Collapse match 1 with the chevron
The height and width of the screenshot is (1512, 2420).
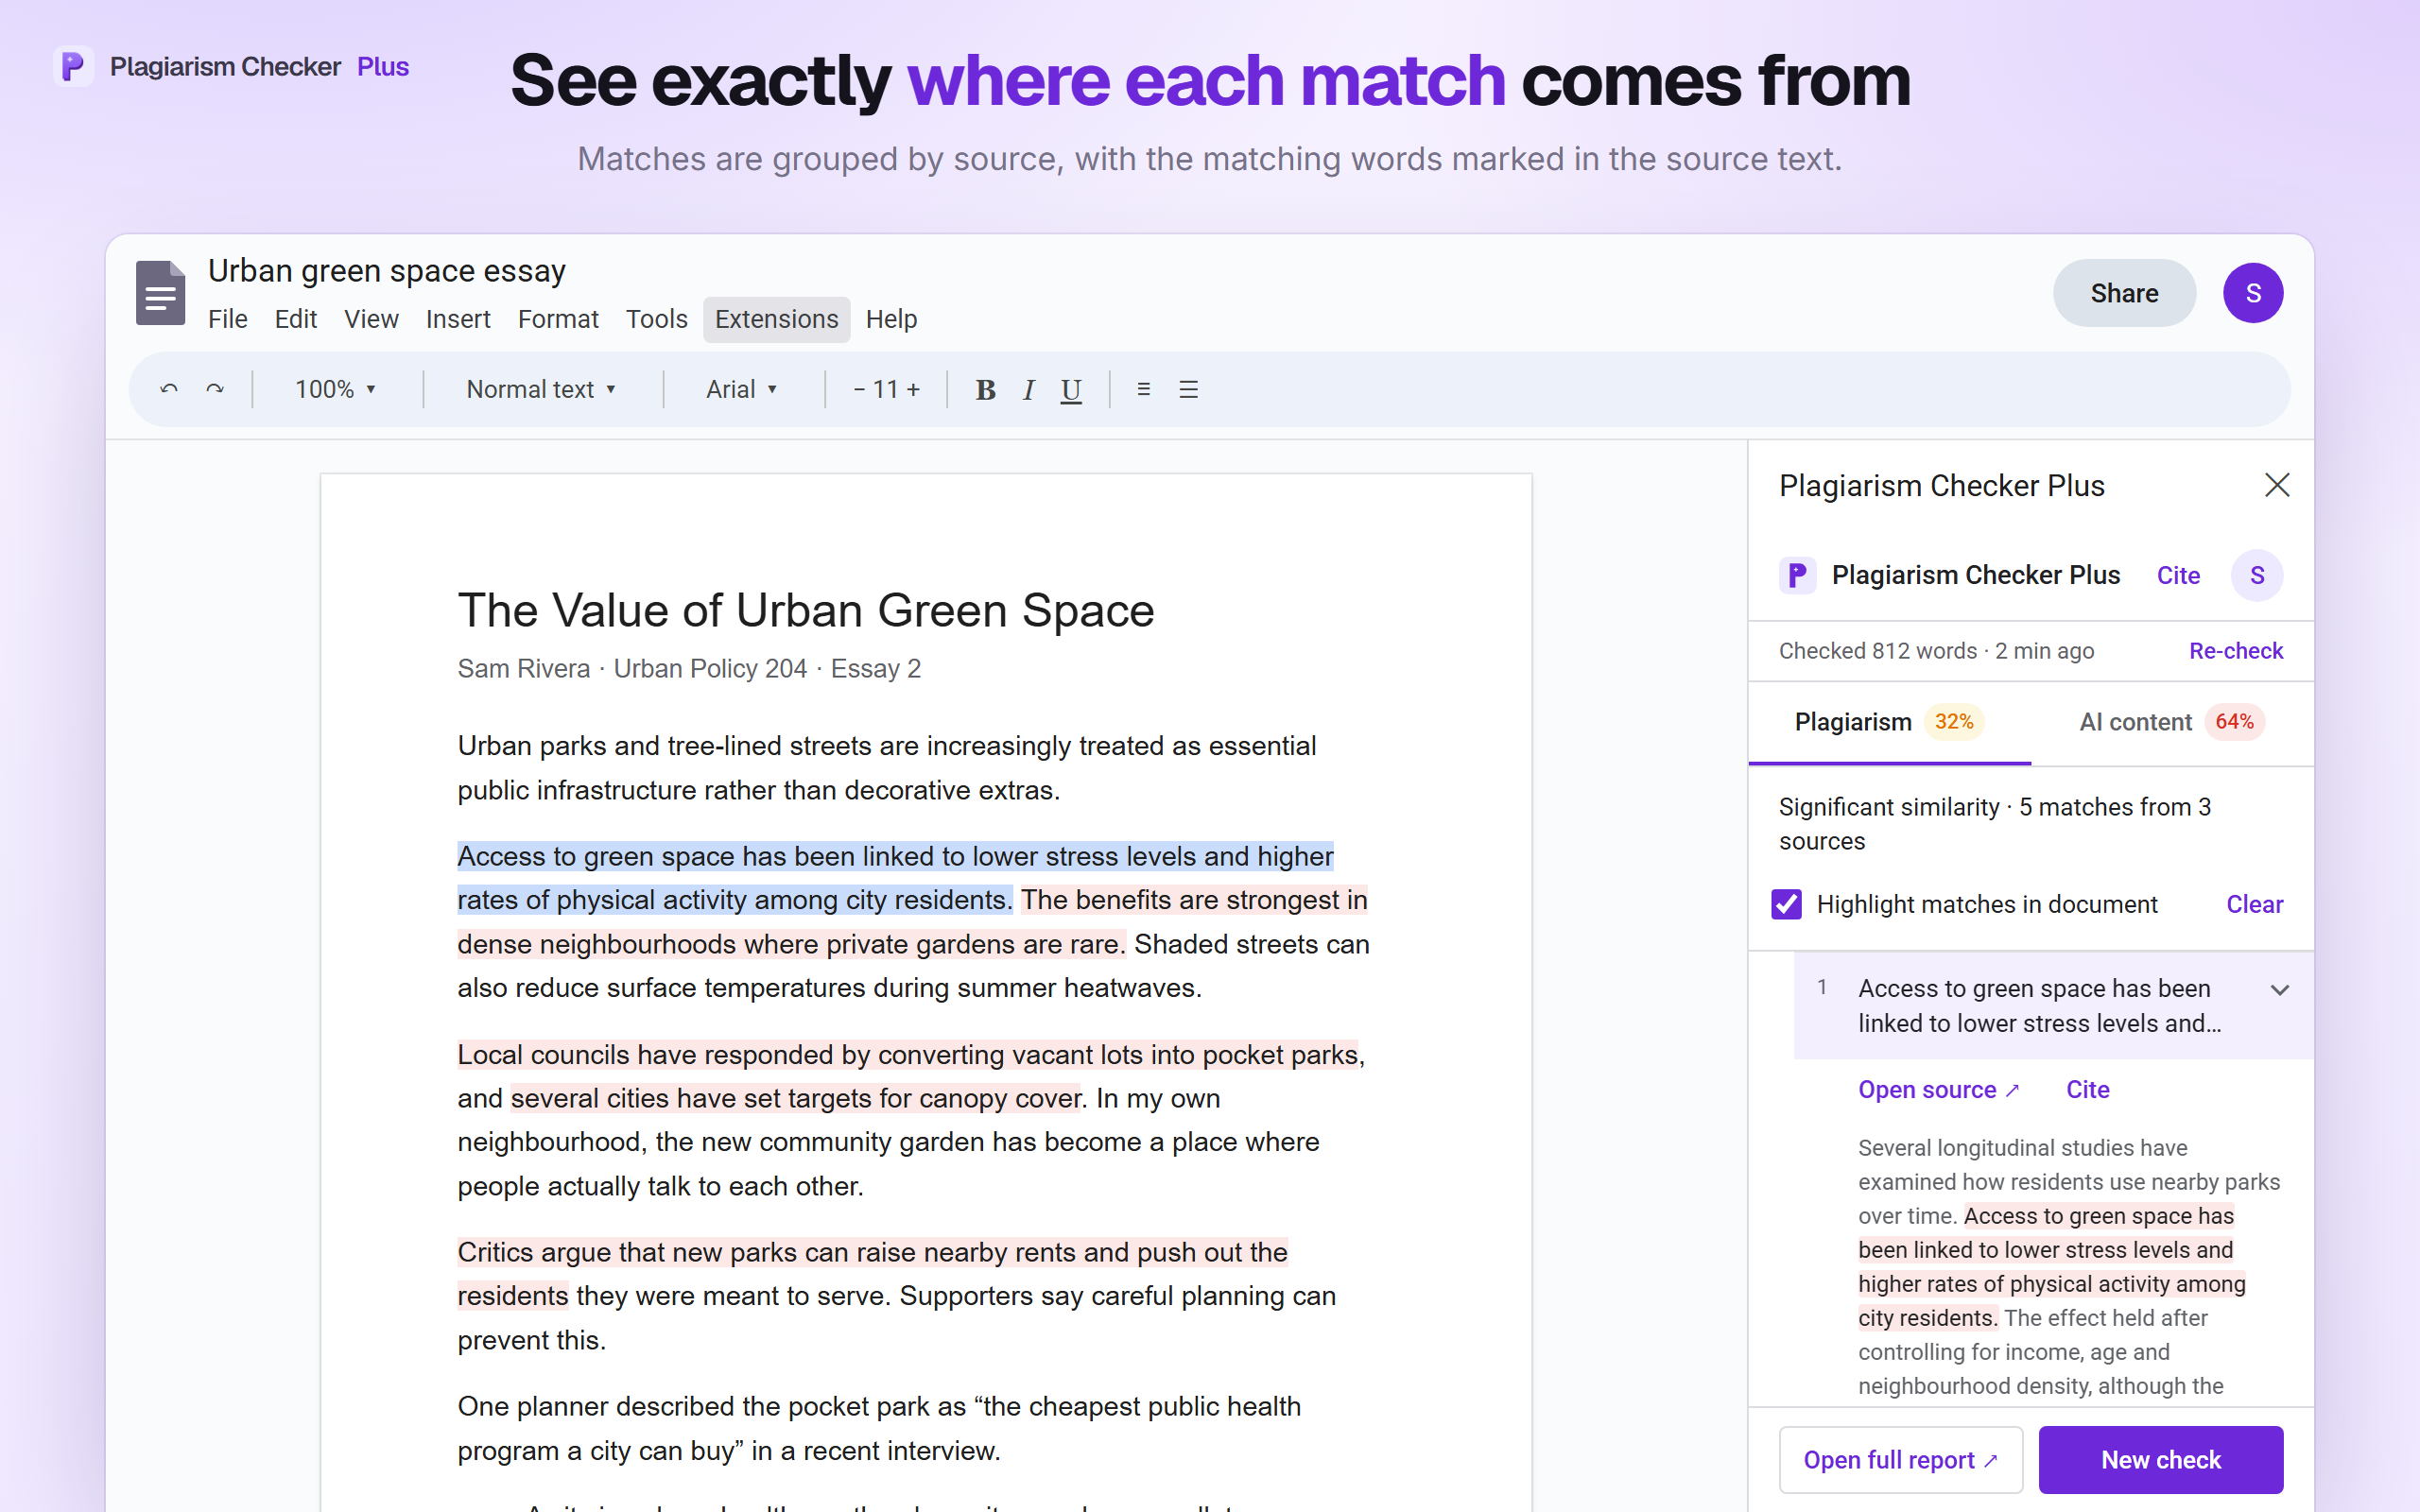coord(2279,990)
